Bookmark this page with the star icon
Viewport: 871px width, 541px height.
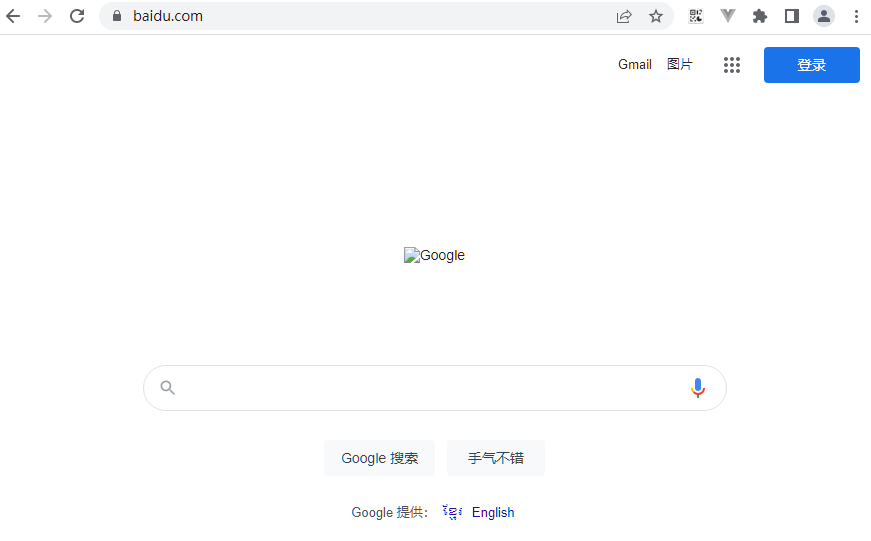tap(656, 16)
